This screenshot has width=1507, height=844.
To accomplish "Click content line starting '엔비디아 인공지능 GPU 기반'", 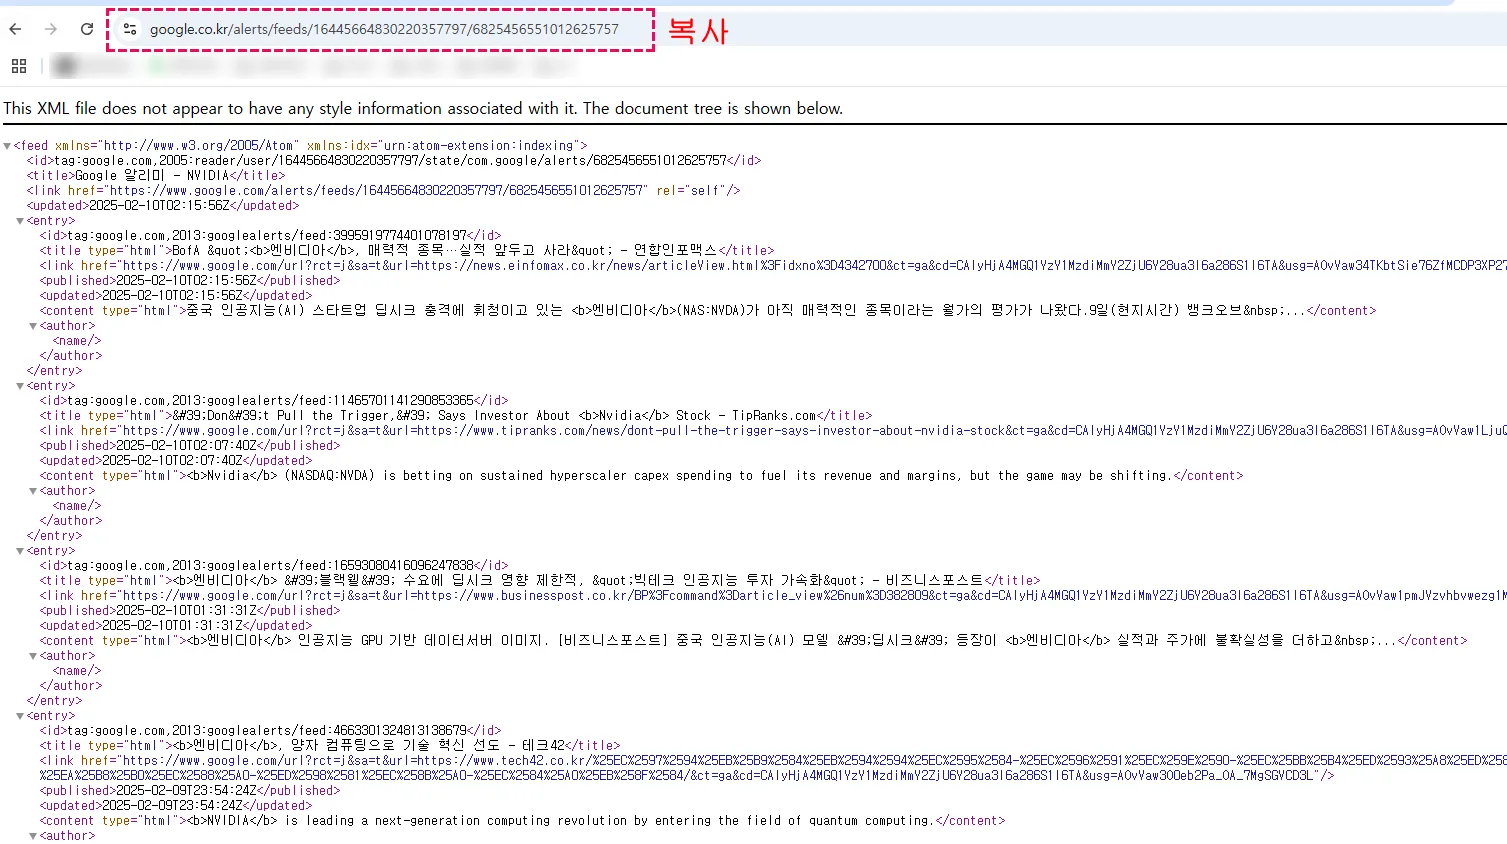I will (754, 641).
